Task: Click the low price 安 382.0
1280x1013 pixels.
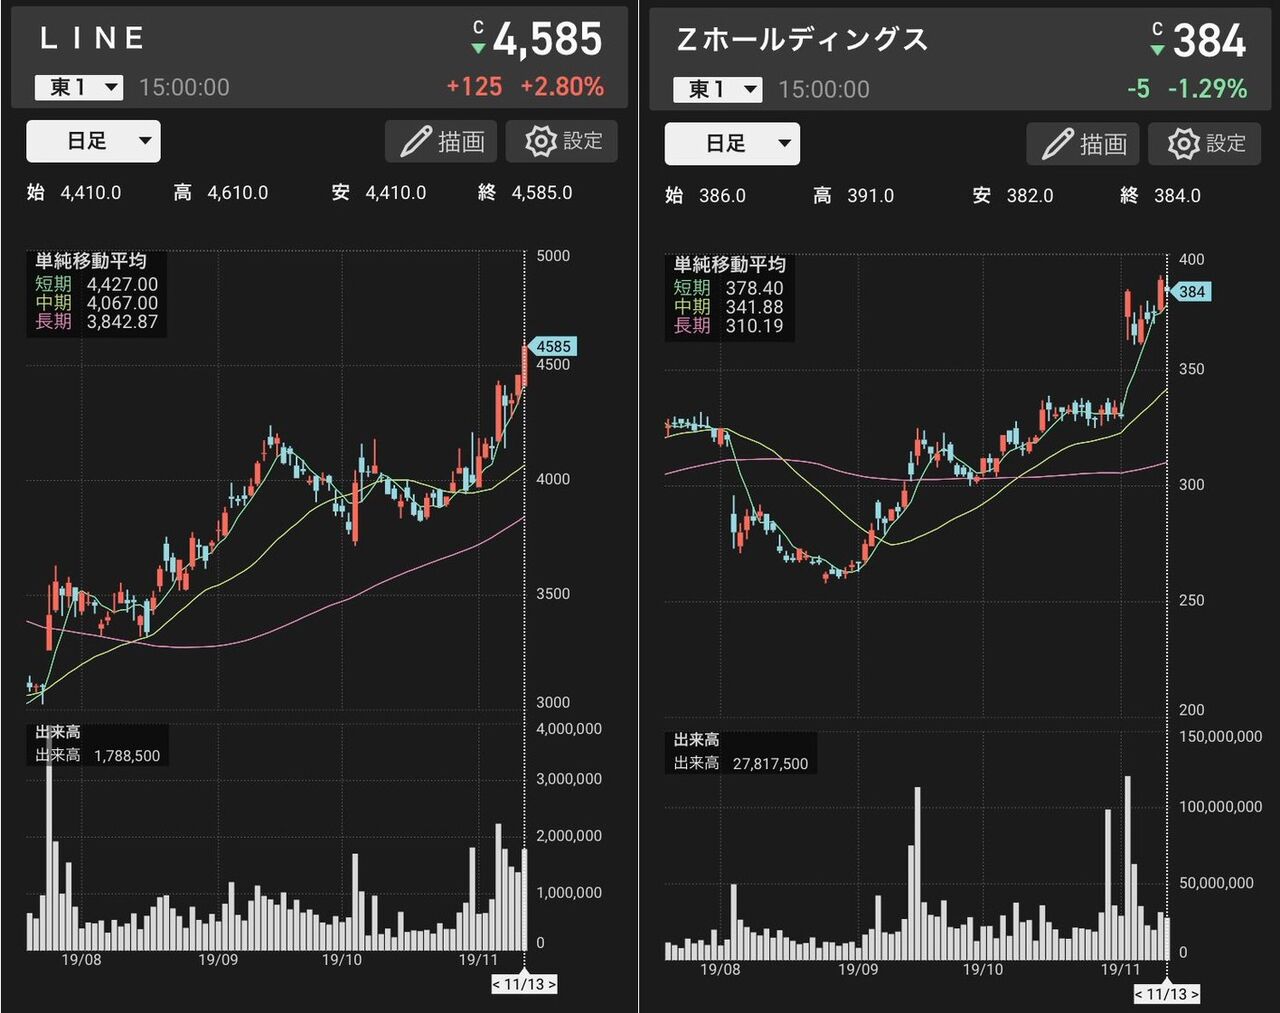Action: coord(1013,195)
